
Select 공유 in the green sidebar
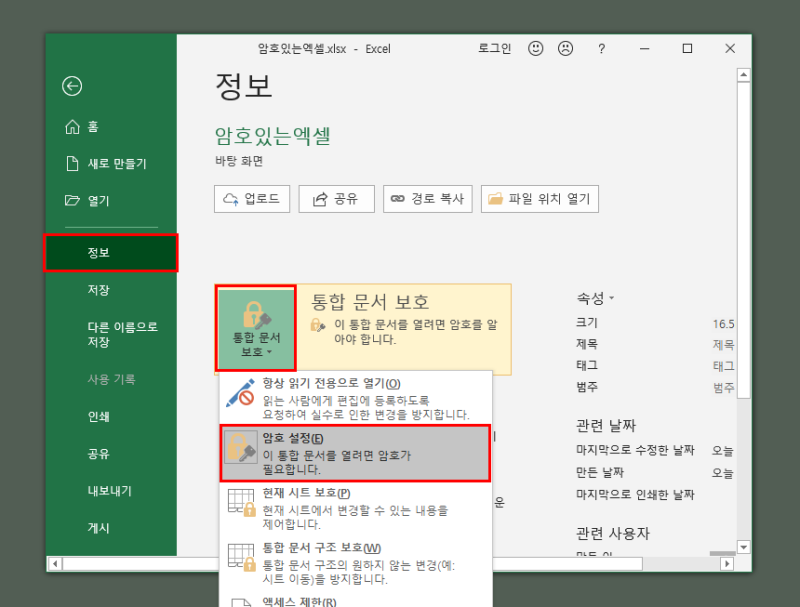click(x=111, y=453)
